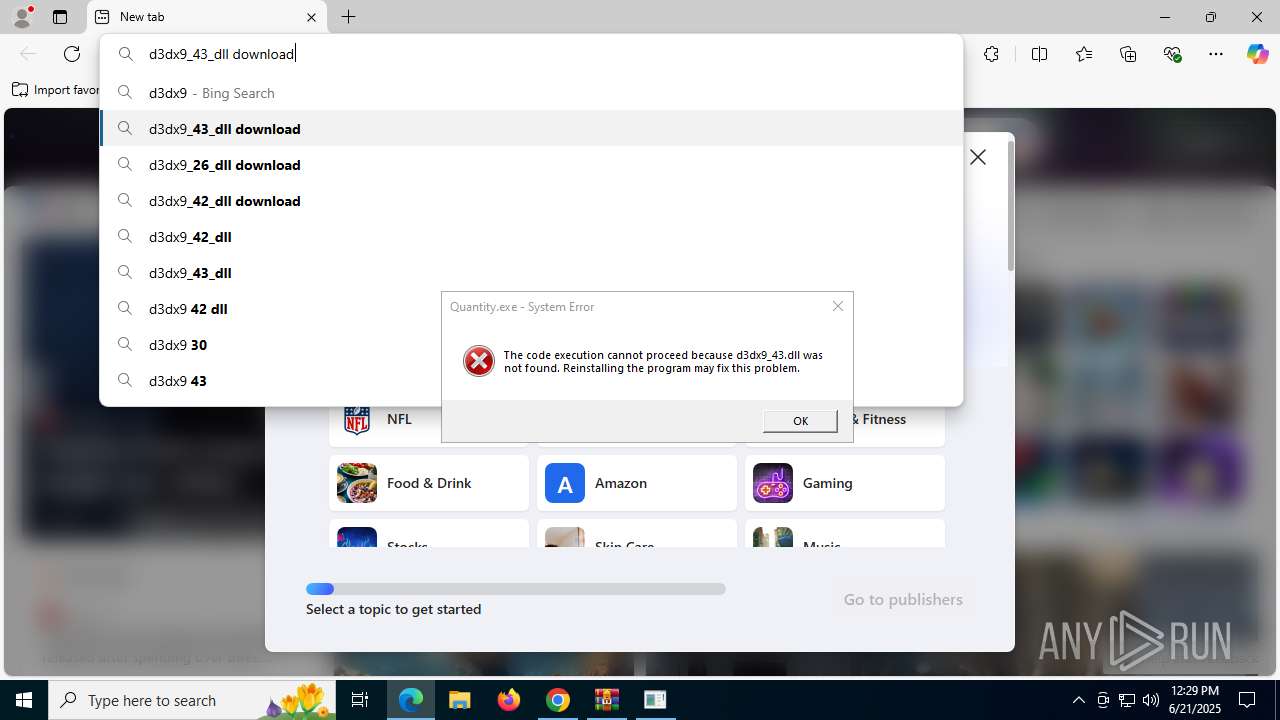Open File Explorer from taskbar
The width and height of the screenshot is (1280, 720).
(x=459, y=700)
